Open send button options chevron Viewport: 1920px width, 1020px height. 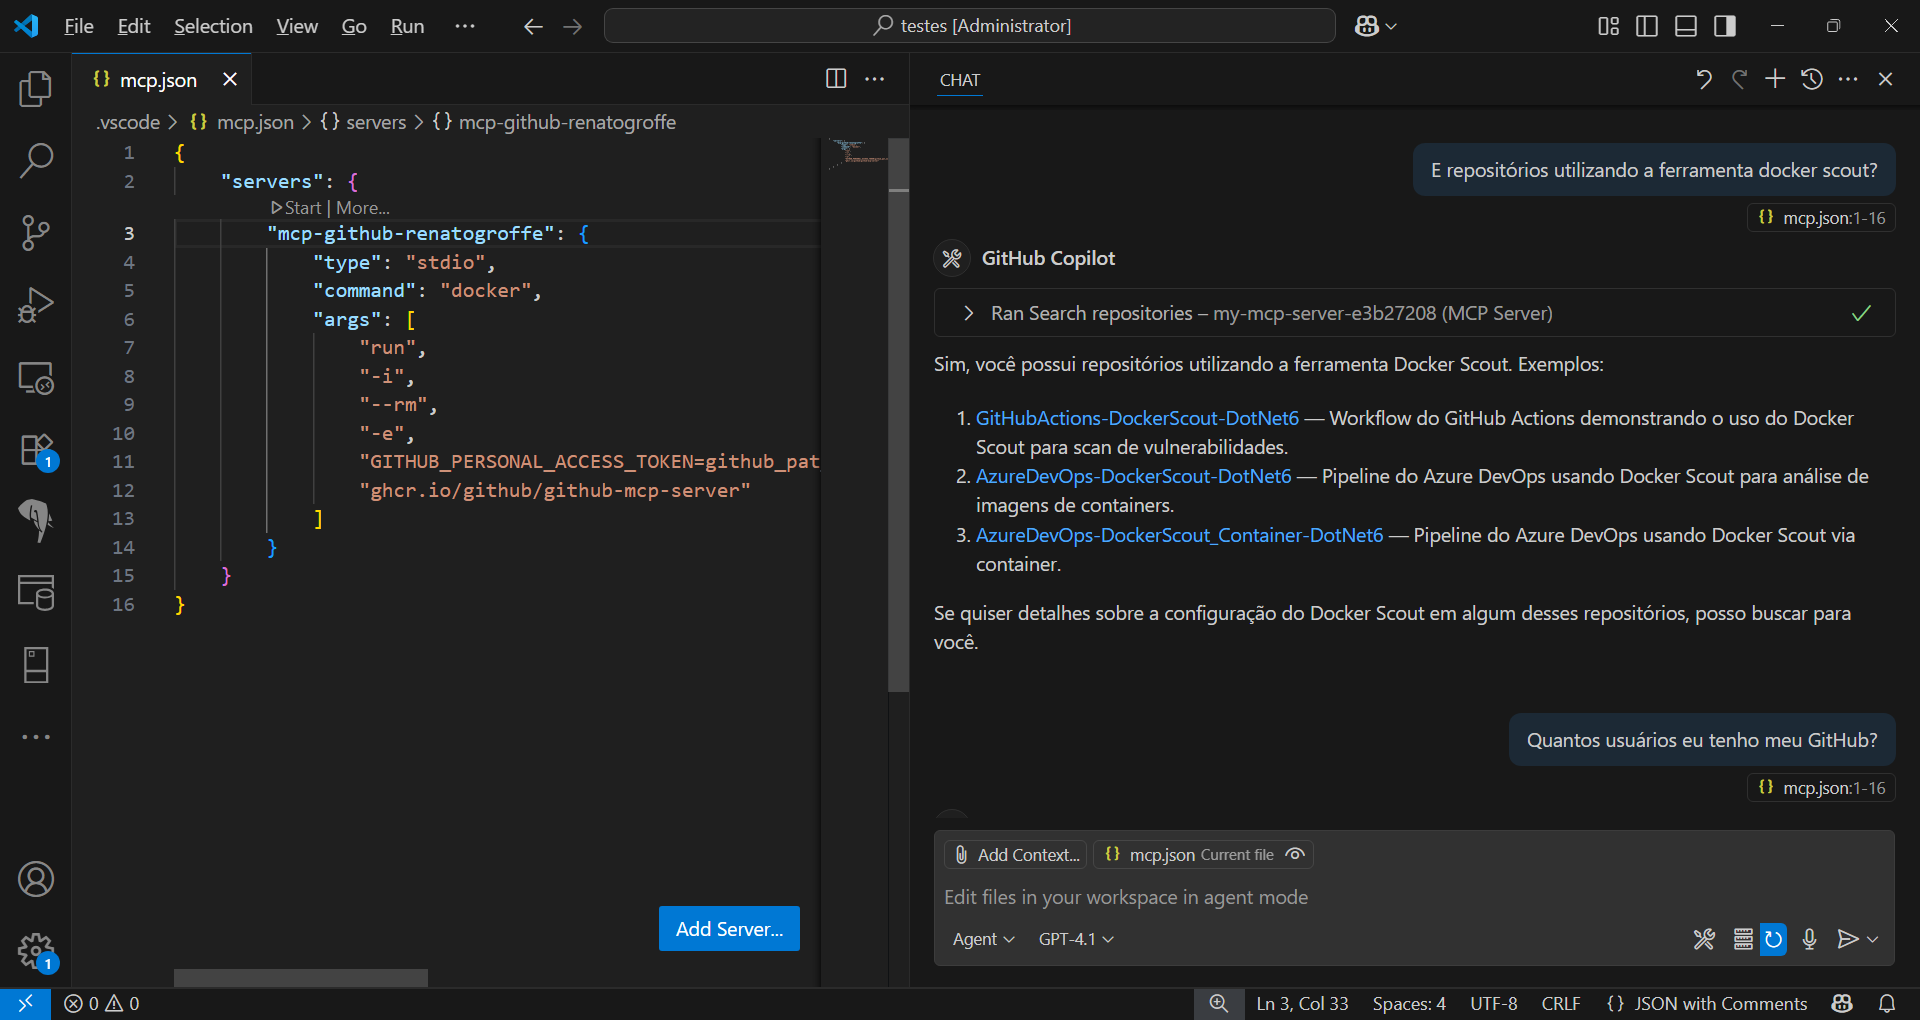coord(1873,939)
